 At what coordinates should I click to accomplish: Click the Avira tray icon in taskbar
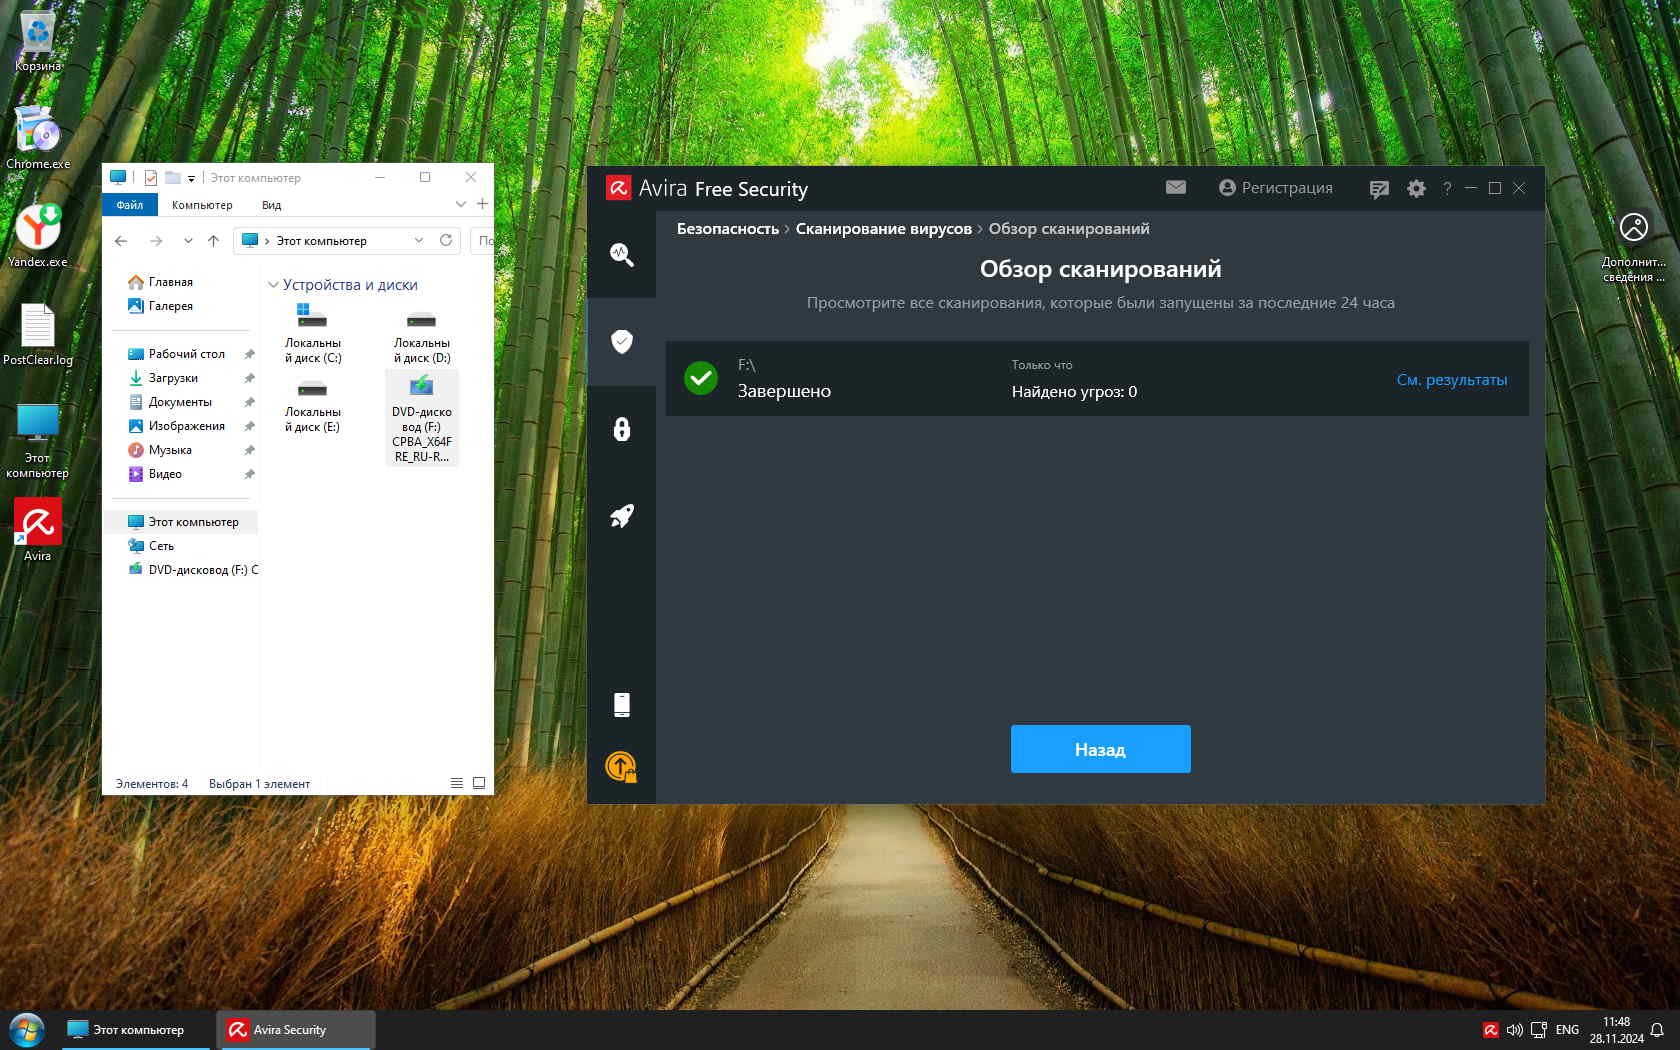click(1490, 1030)
